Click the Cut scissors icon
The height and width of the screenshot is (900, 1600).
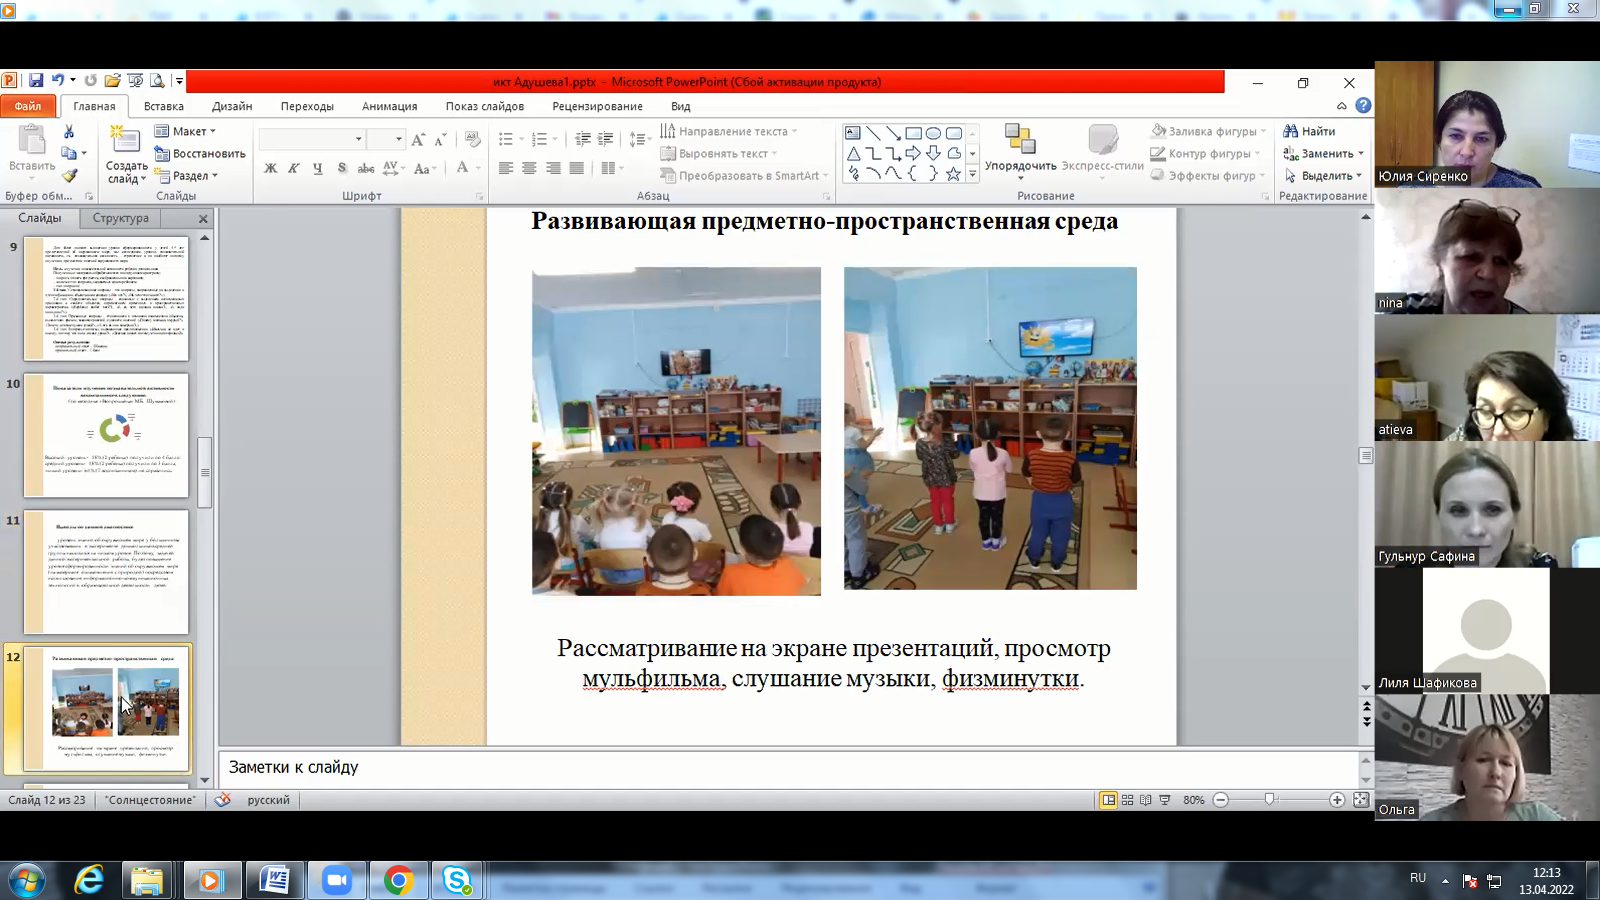[69, 131]
